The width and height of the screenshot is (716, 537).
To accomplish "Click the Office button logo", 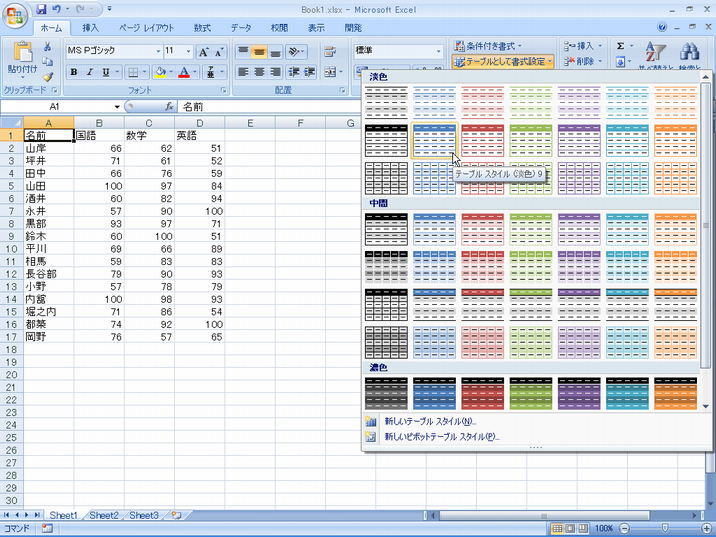I will pos(17,16).
